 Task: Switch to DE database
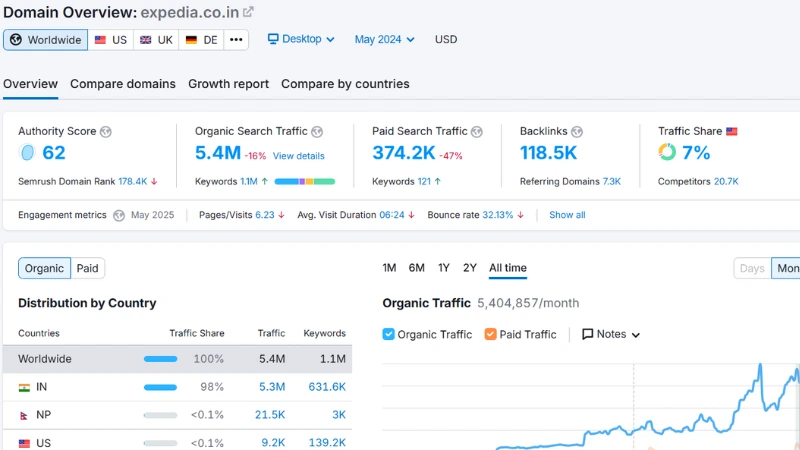[x=201, y=40]
